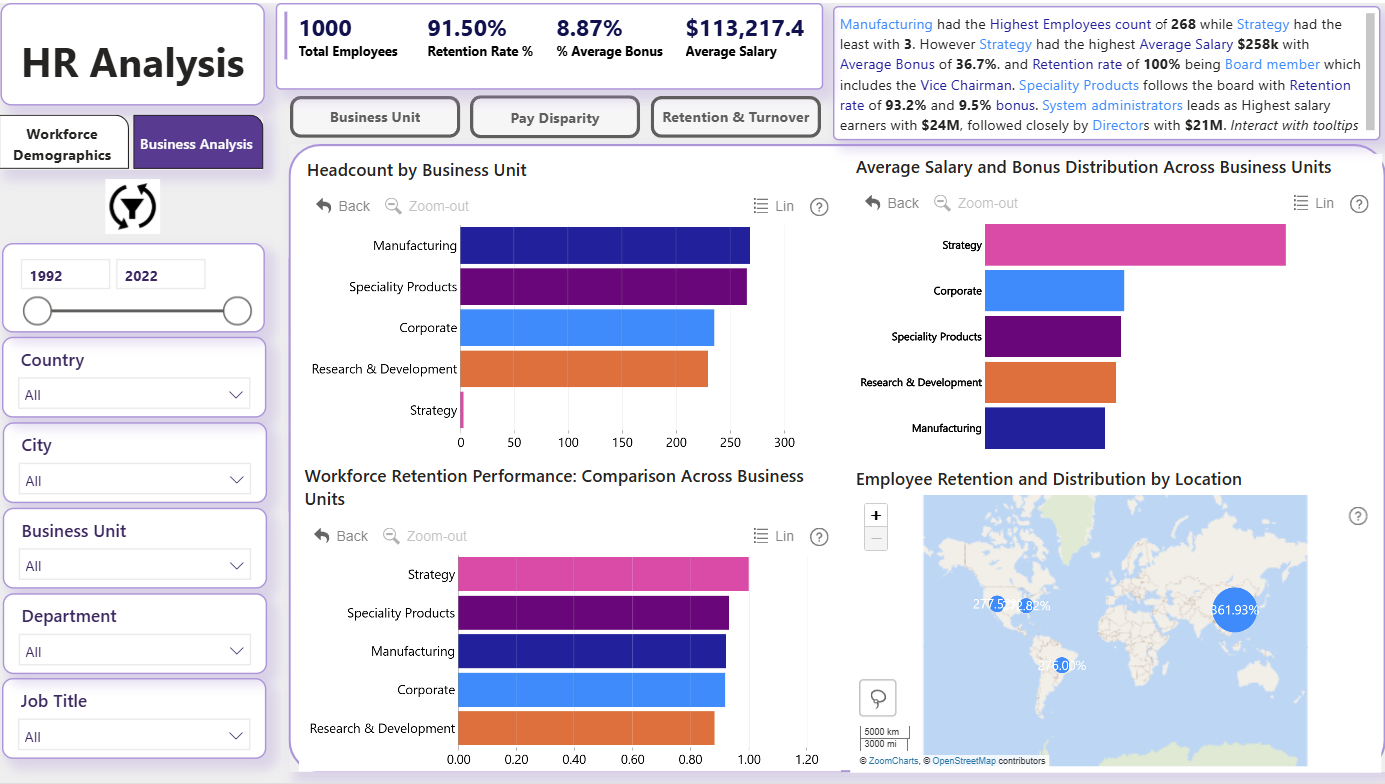
Task: Open the Country dropdown
Action: [134, 394]
